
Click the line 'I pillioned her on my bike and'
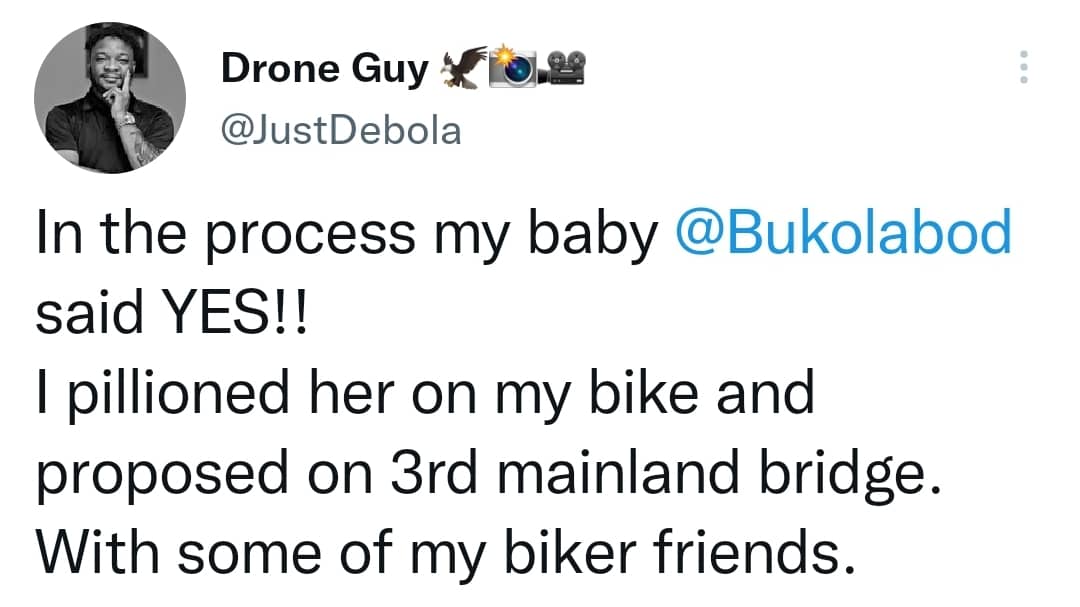[x=424, y=394]
